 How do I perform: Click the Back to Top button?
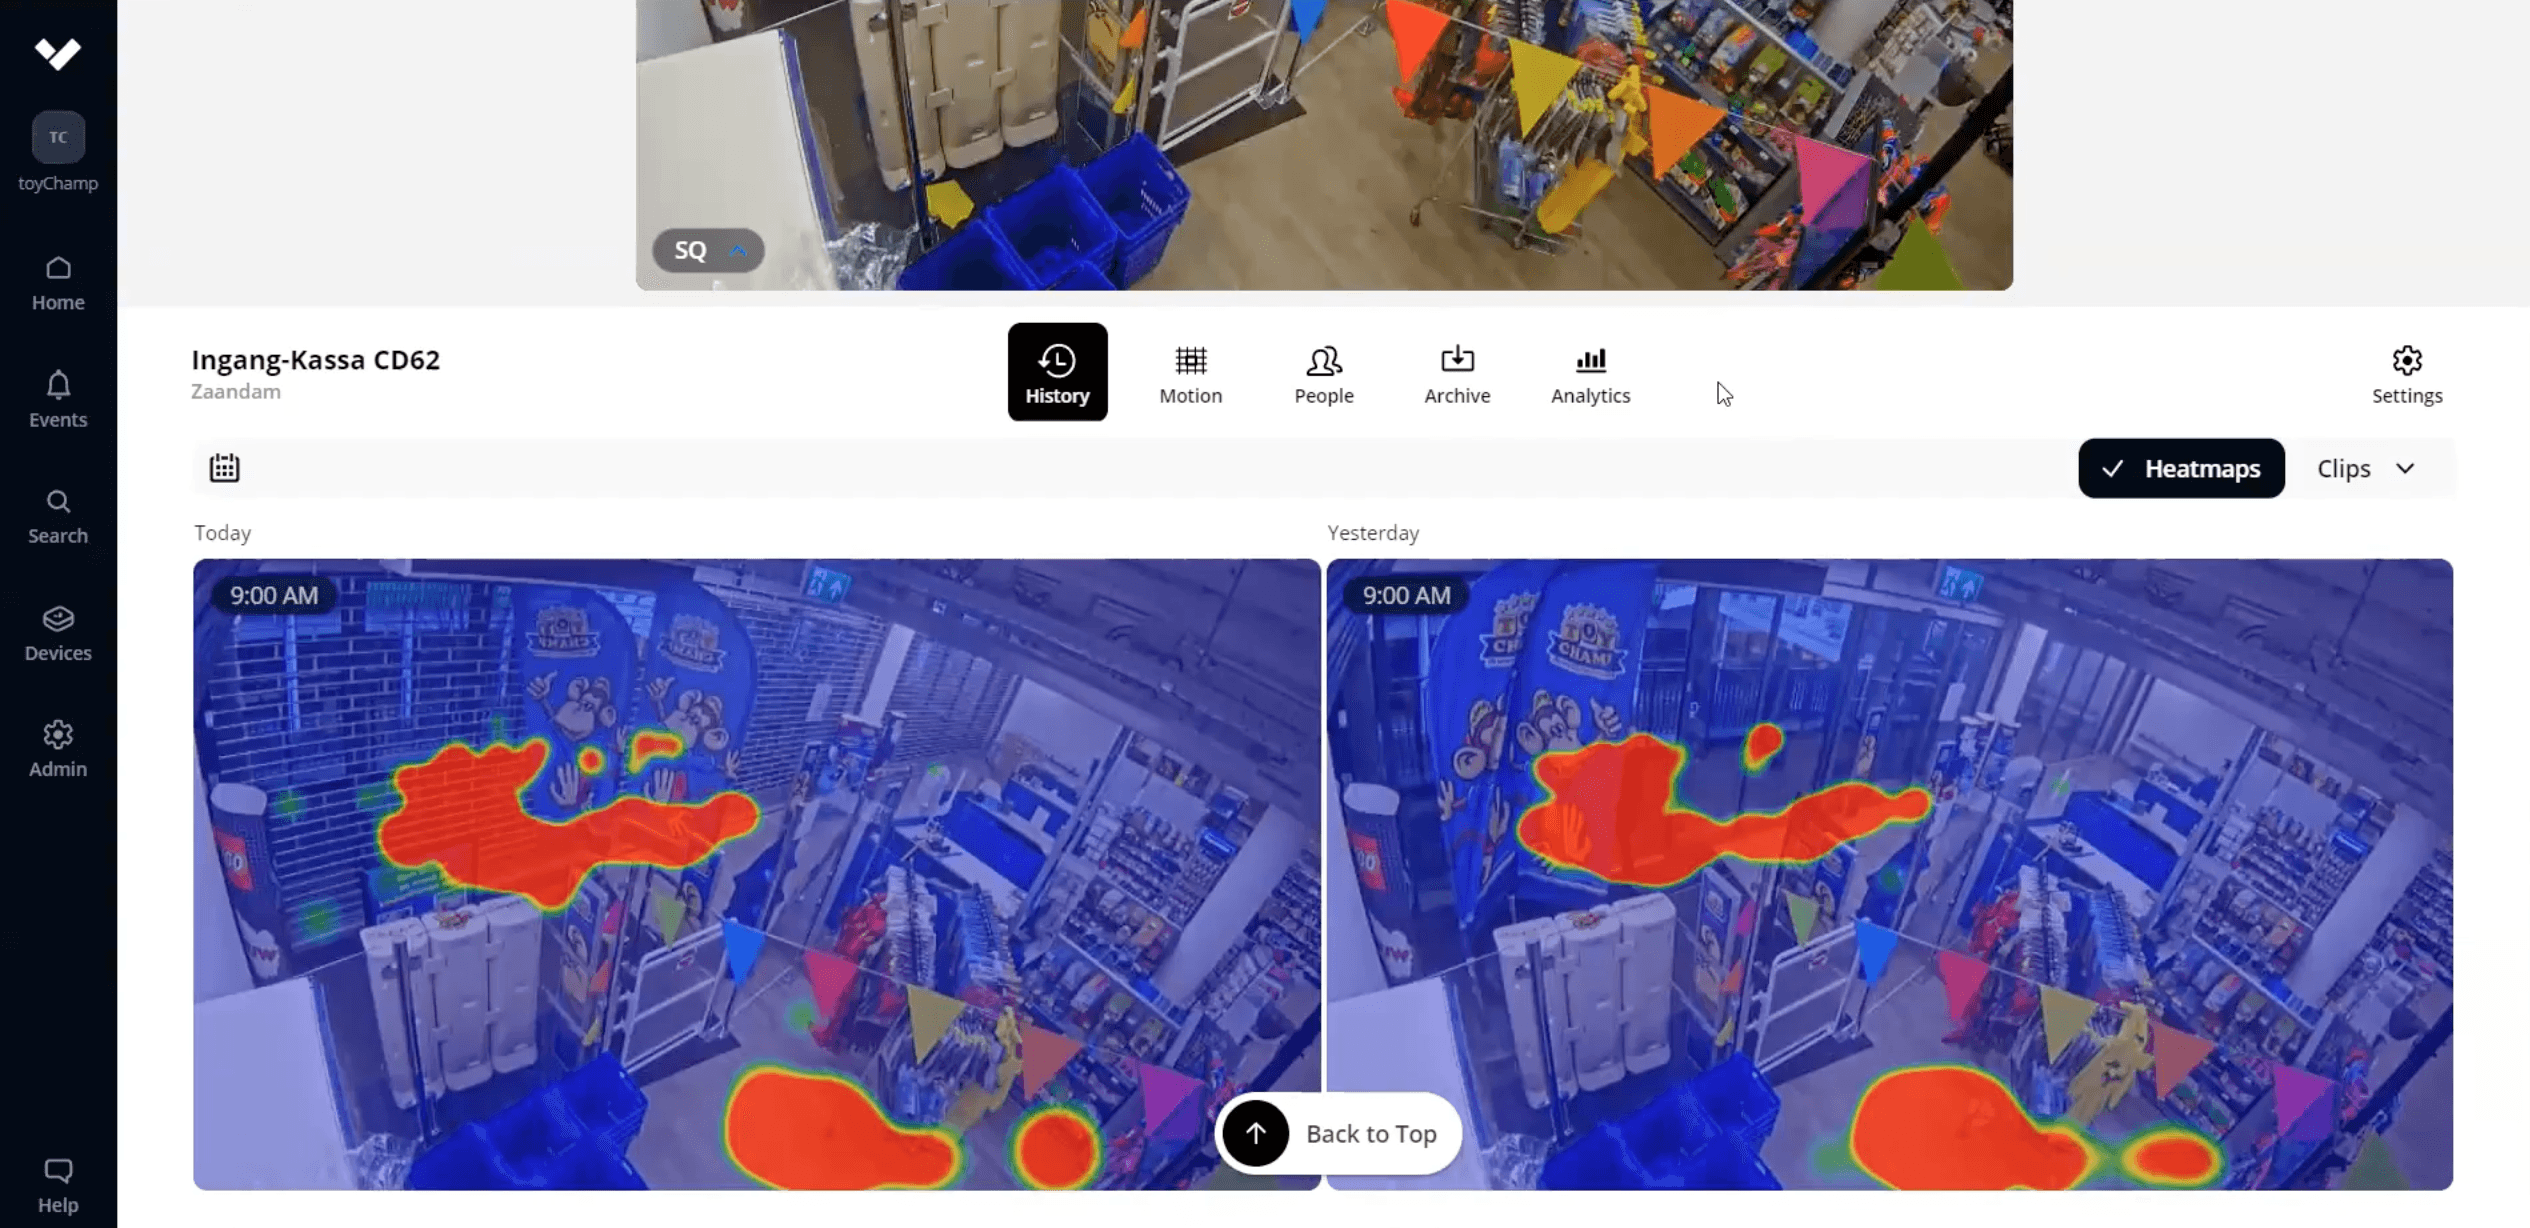[1337, 1133]
